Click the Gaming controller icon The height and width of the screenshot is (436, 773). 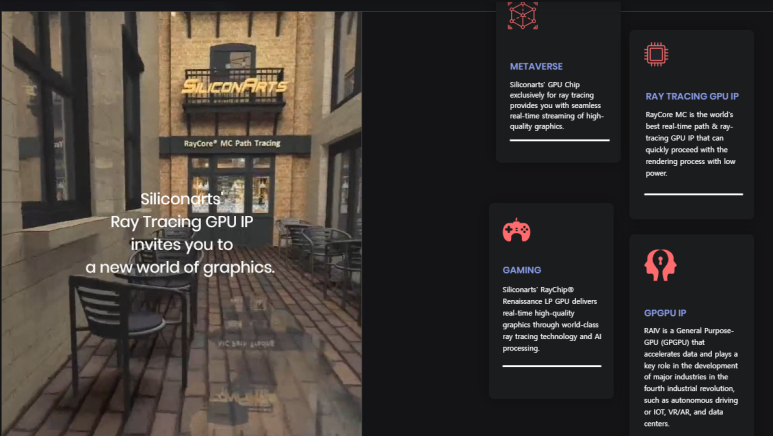click(x=516, y=230)
